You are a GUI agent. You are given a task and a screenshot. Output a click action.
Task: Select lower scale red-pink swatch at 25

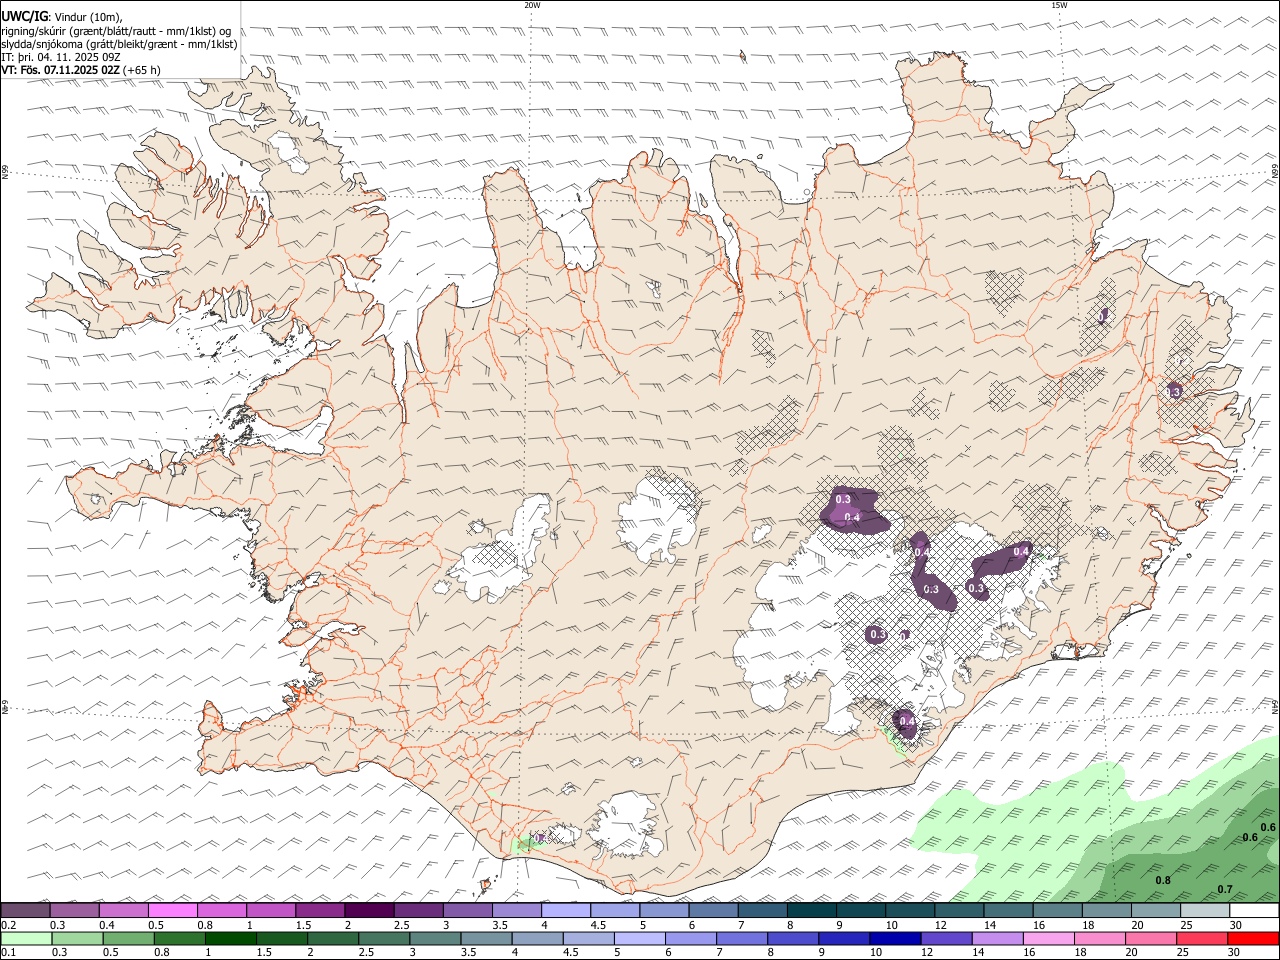click(x=1202, y=939)
